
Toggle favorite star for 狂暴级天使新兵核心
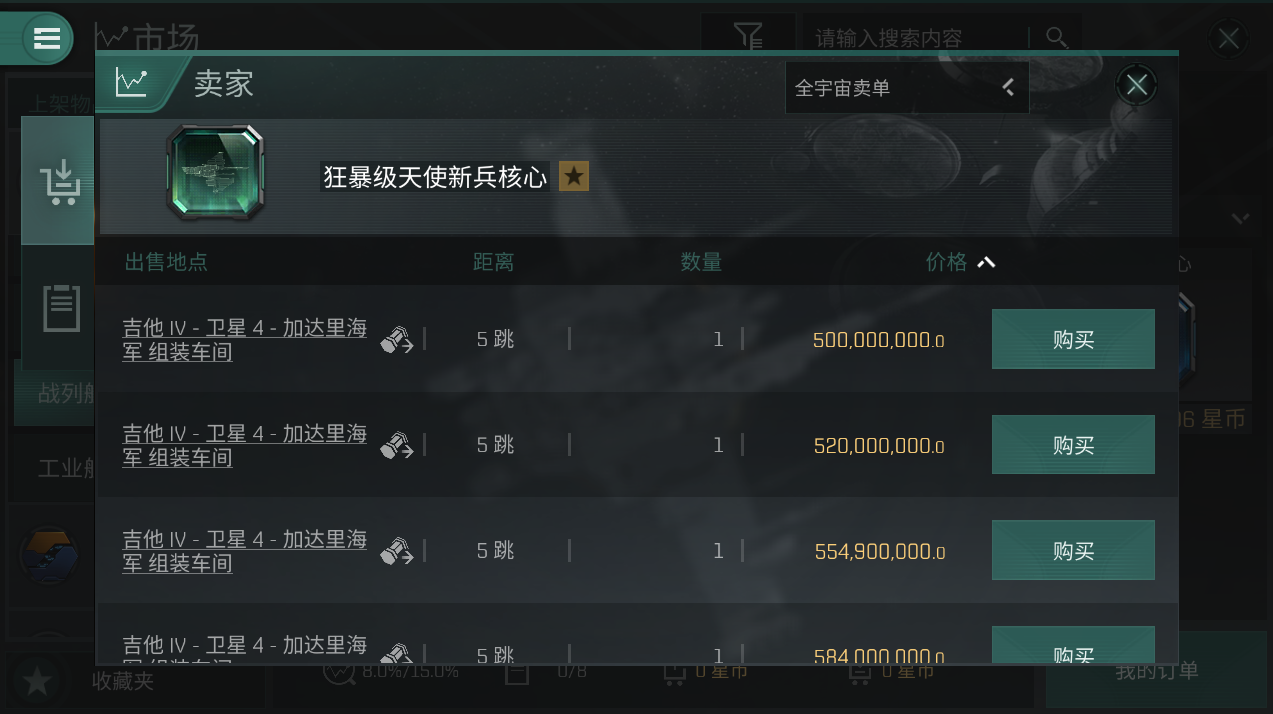[574, 177]
